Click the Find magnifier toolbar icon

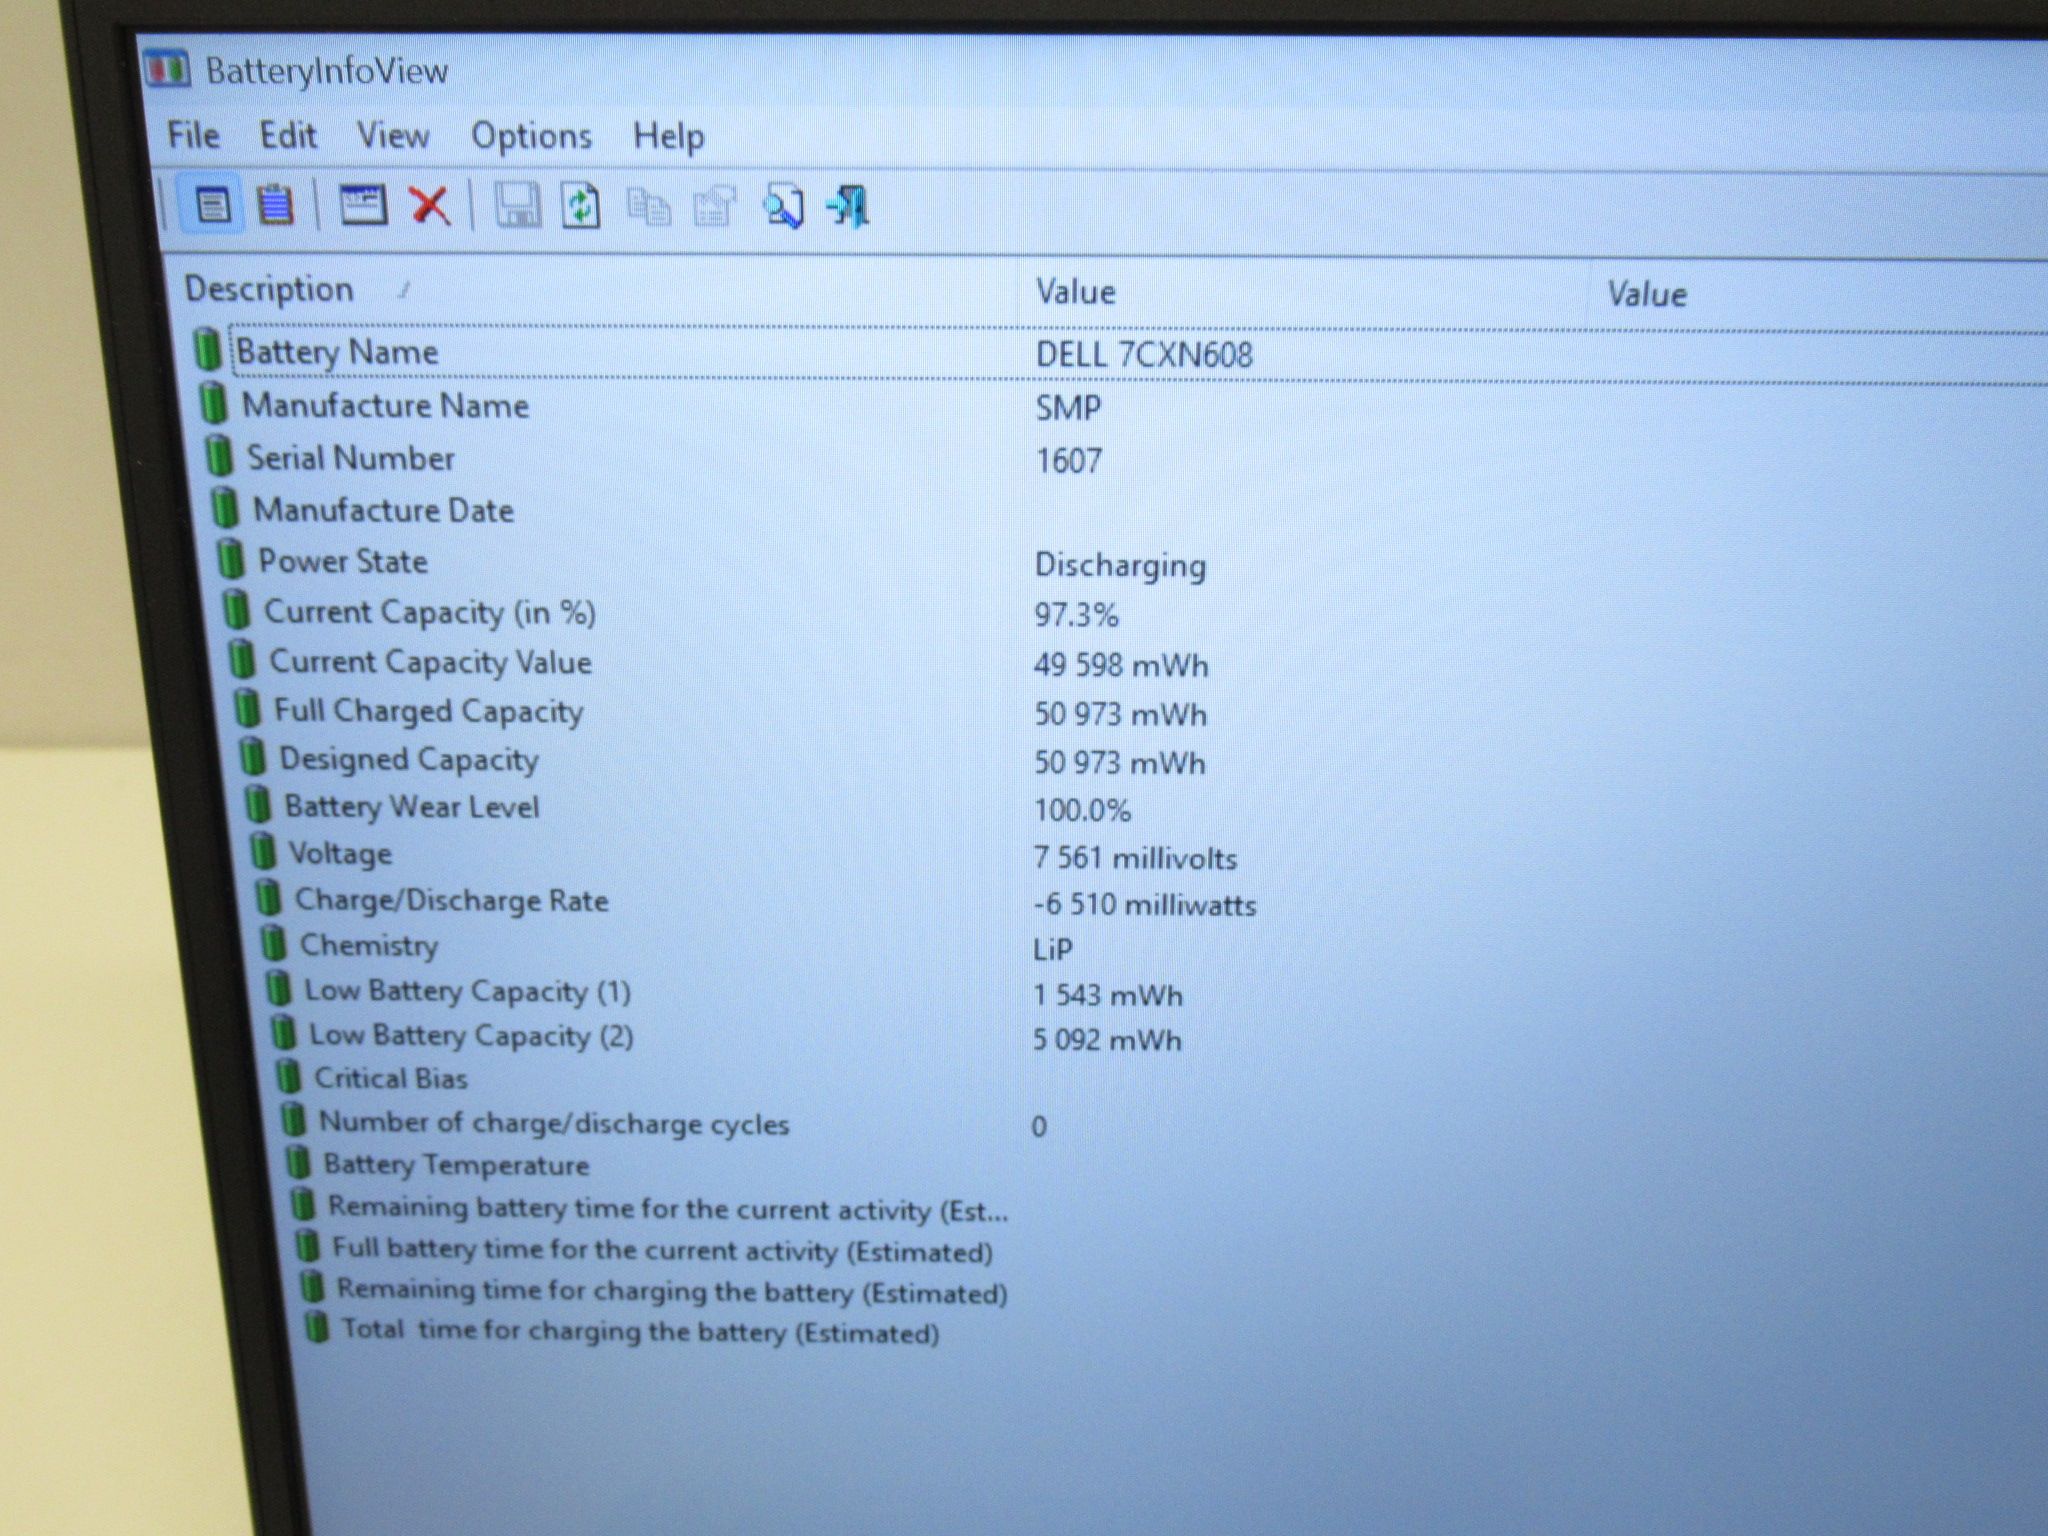coord(783,207)
